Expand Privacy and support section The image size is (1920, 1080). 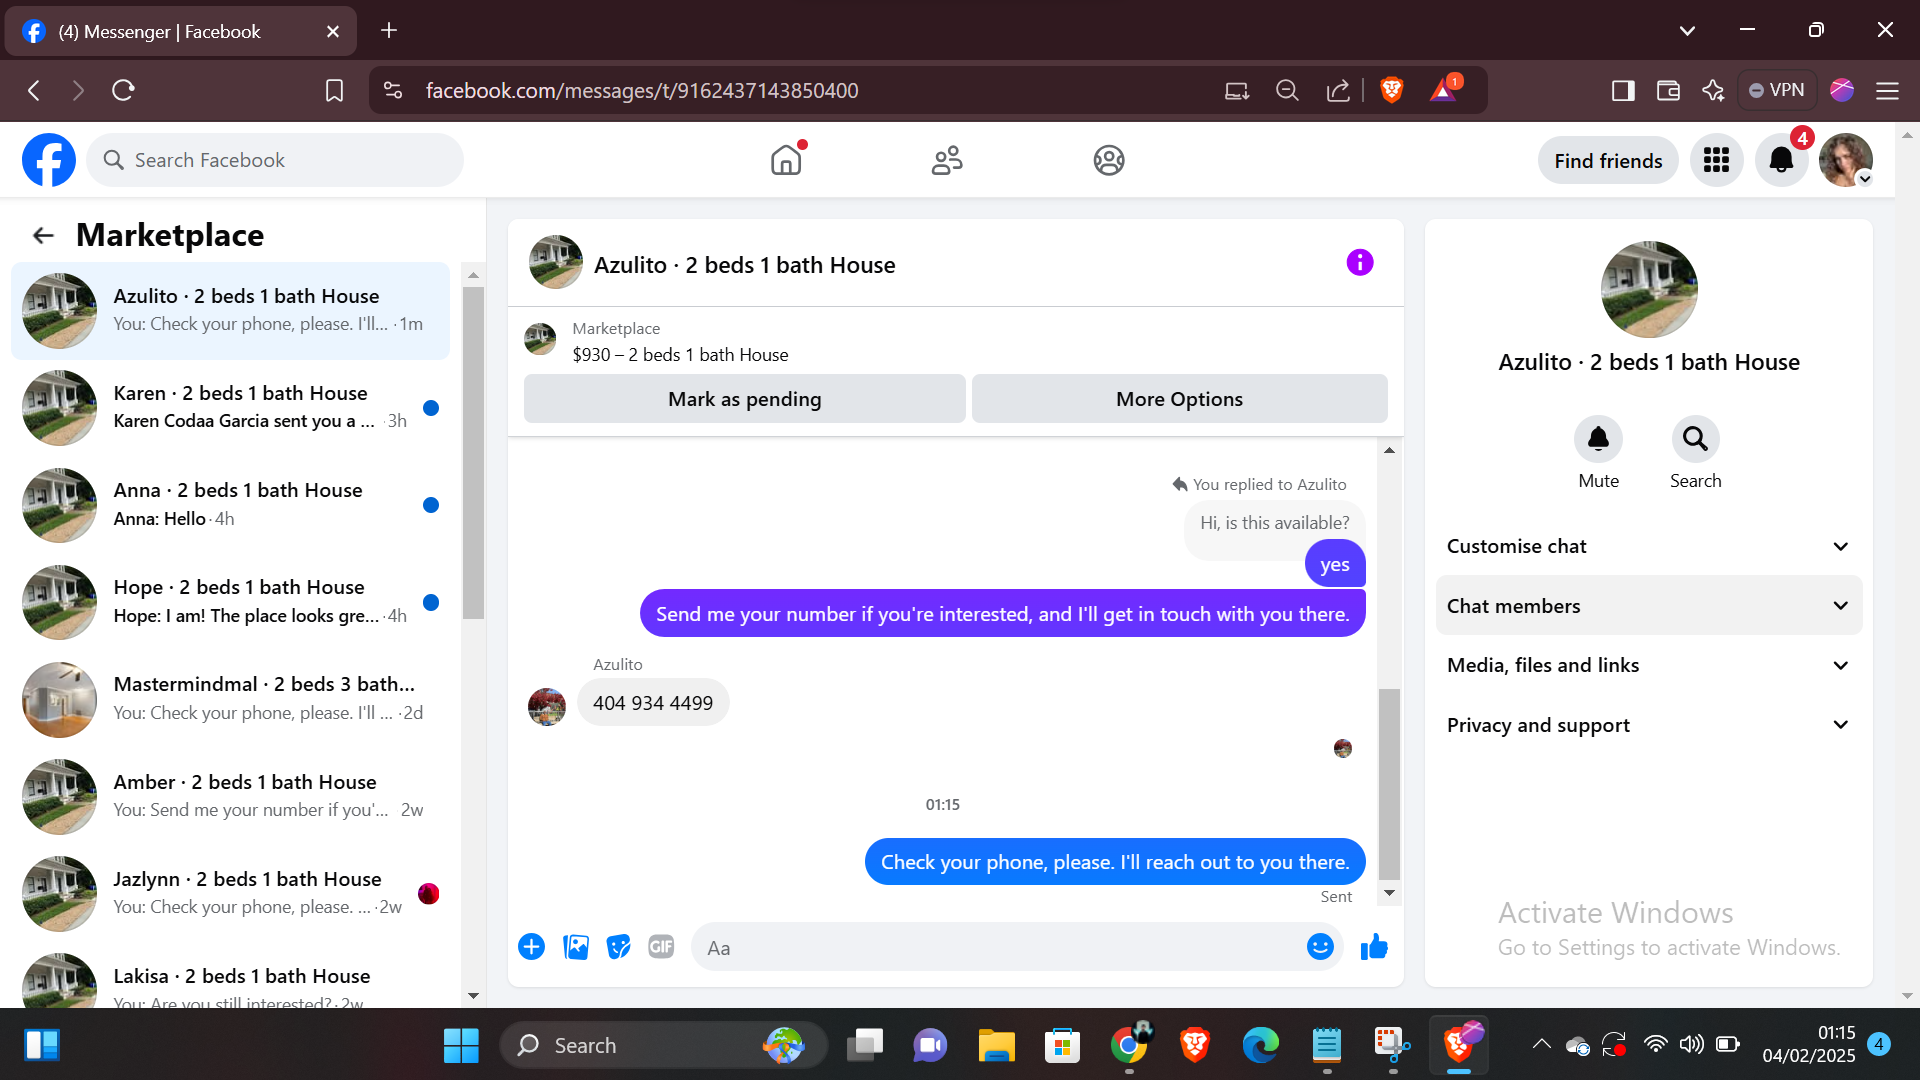click(1649, 725)
